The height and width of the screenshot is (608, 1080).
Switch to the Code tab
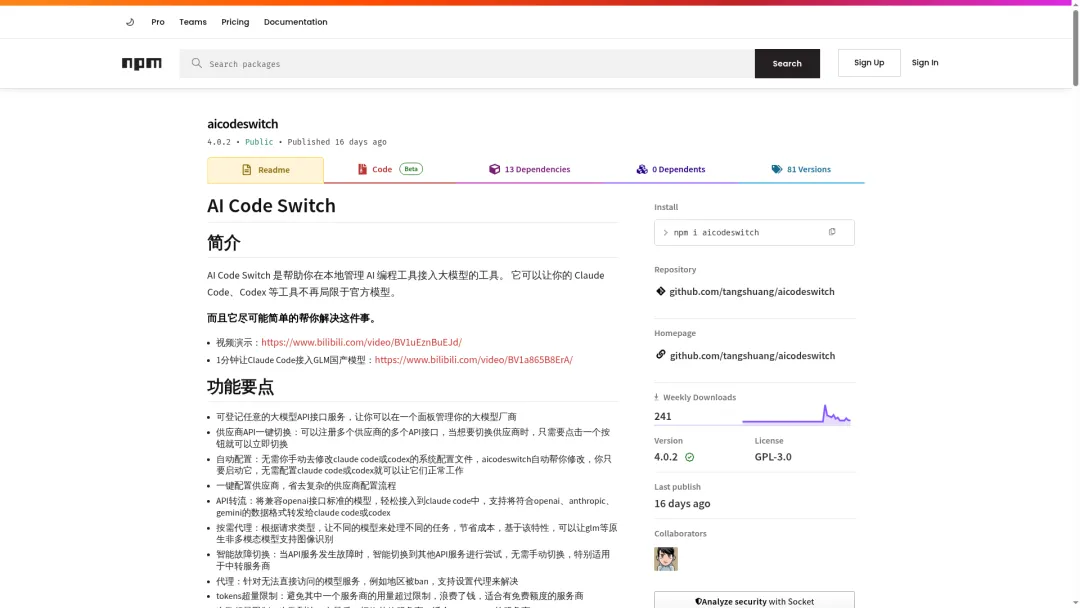(390, 169)
